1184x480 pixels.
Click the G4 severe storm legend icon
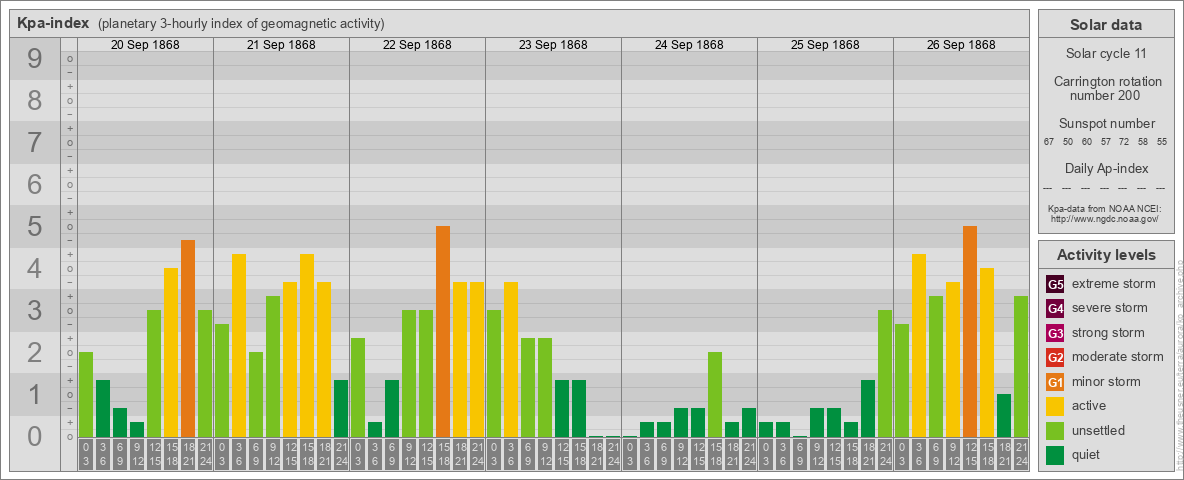click(x=1055, y=308)
